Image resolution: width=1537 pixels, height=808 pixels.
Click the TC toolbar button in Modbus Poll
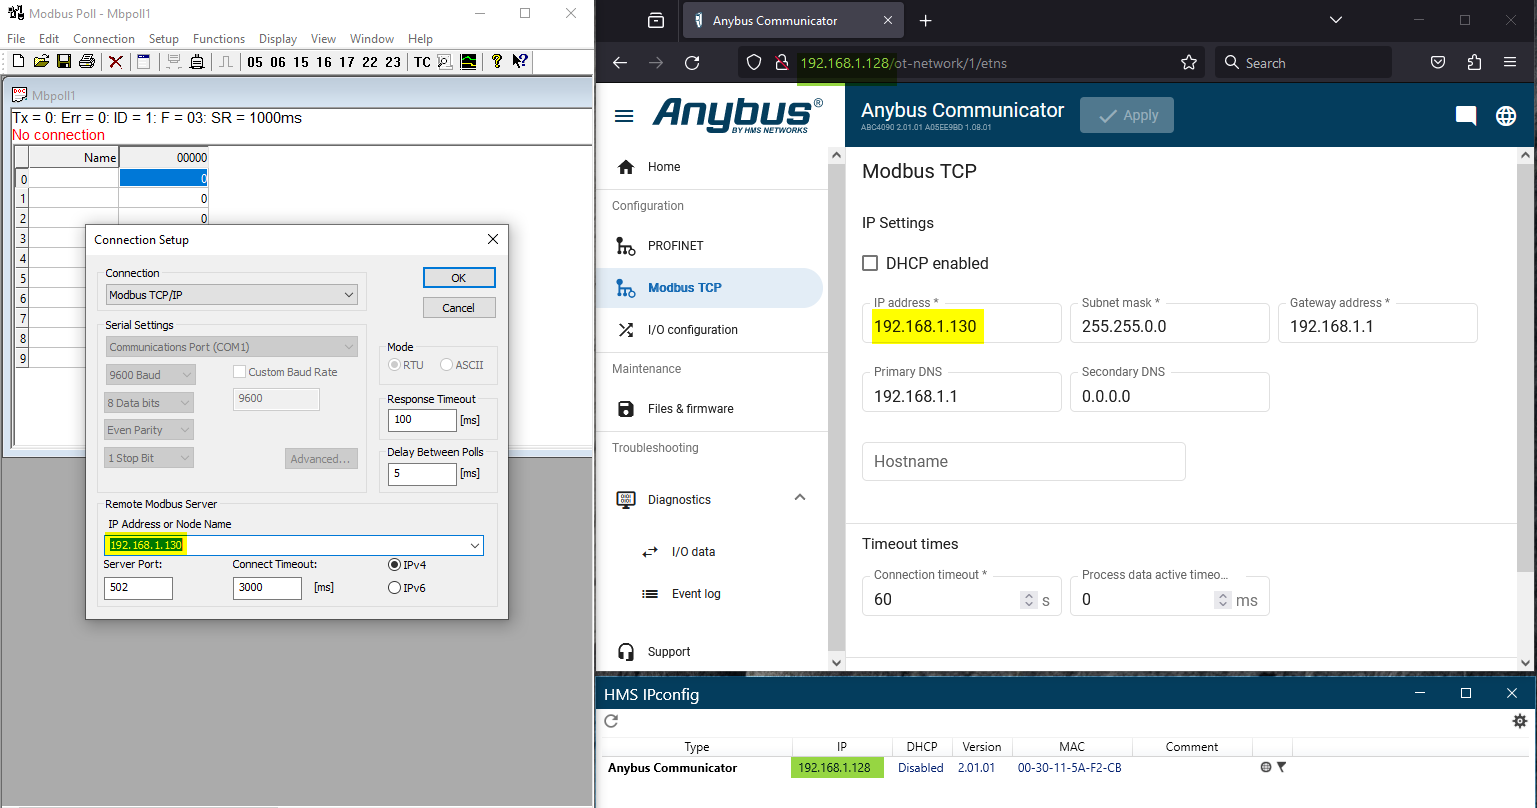pos(422,62)
